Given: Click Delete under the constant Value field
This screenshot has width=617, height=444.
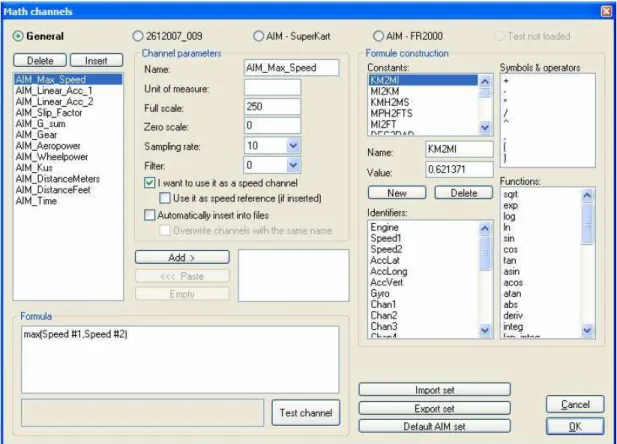Looking at the screenshot, I should (x=464, y=193).
